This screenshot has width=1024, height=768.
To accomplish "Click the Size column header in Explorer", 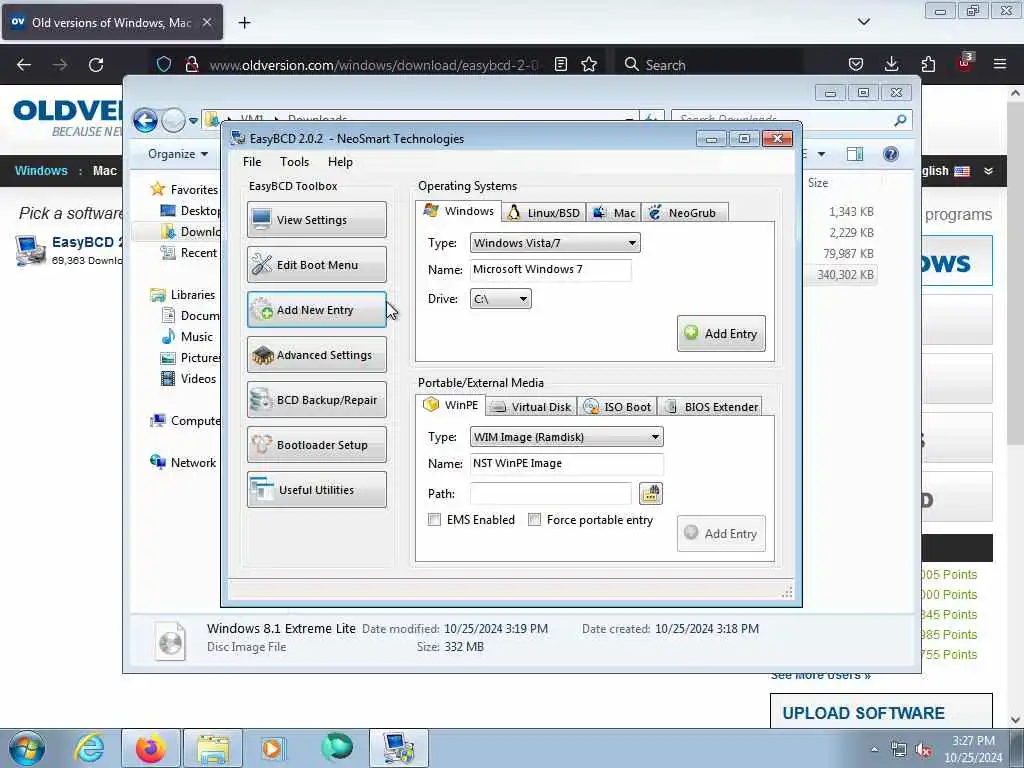I will [818, 183].
